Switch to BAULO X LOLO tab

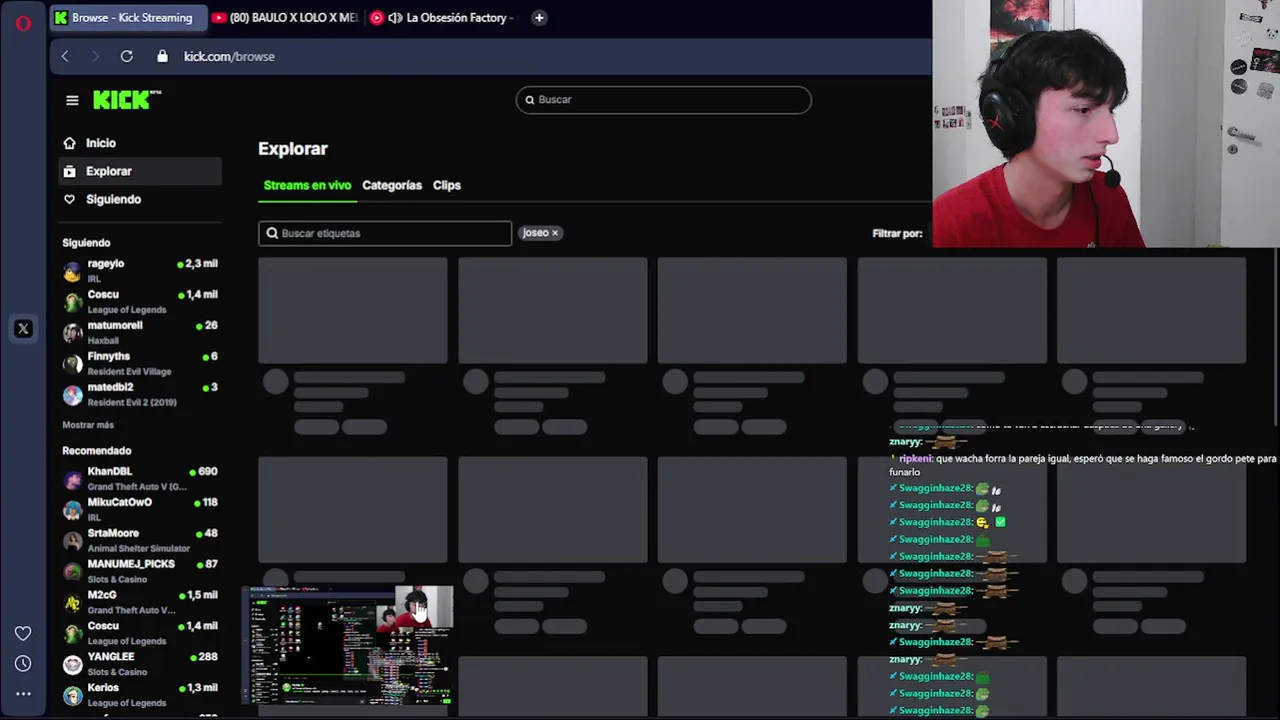(x=285, y=17)
